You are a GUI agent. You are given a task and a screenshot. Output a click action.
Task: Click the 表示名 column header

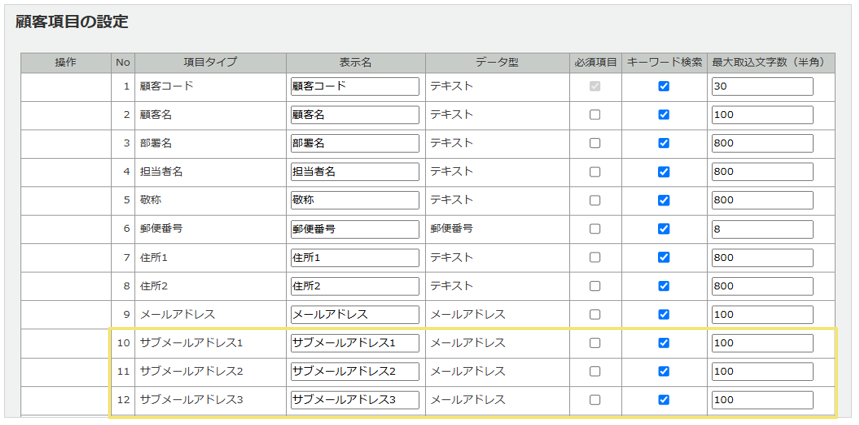[355, 62]
